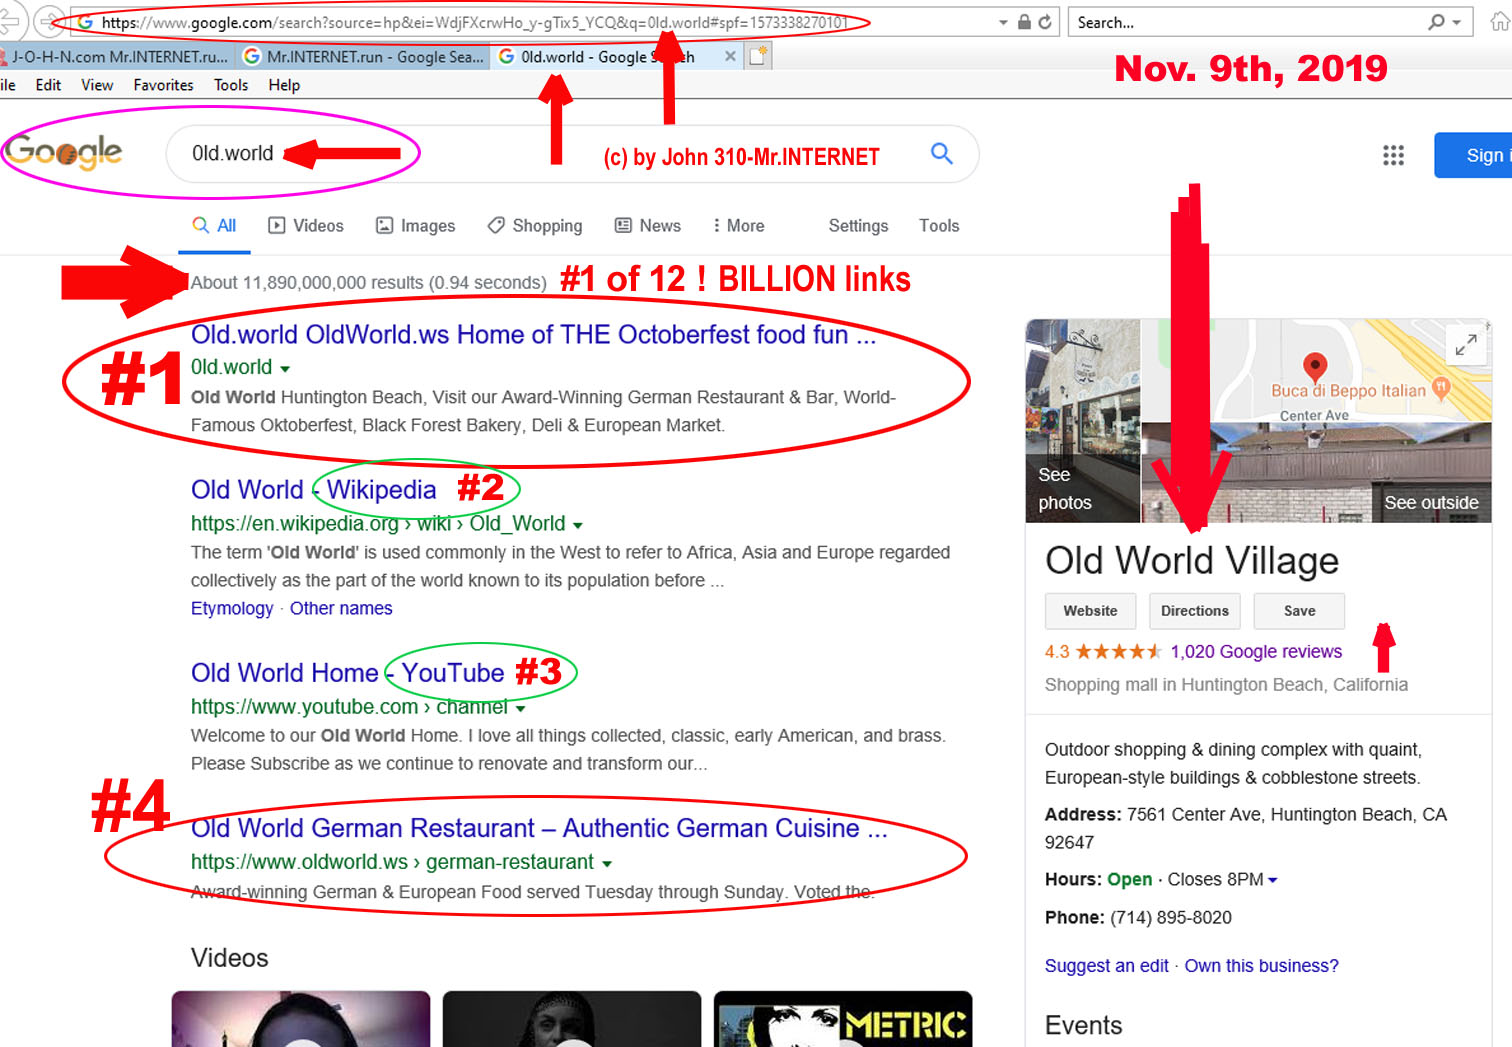Viewport: 1512px width, 1047px height.
Task: Click the Buca di Beppo Italian map label
Action: [x=1349, y=391]
